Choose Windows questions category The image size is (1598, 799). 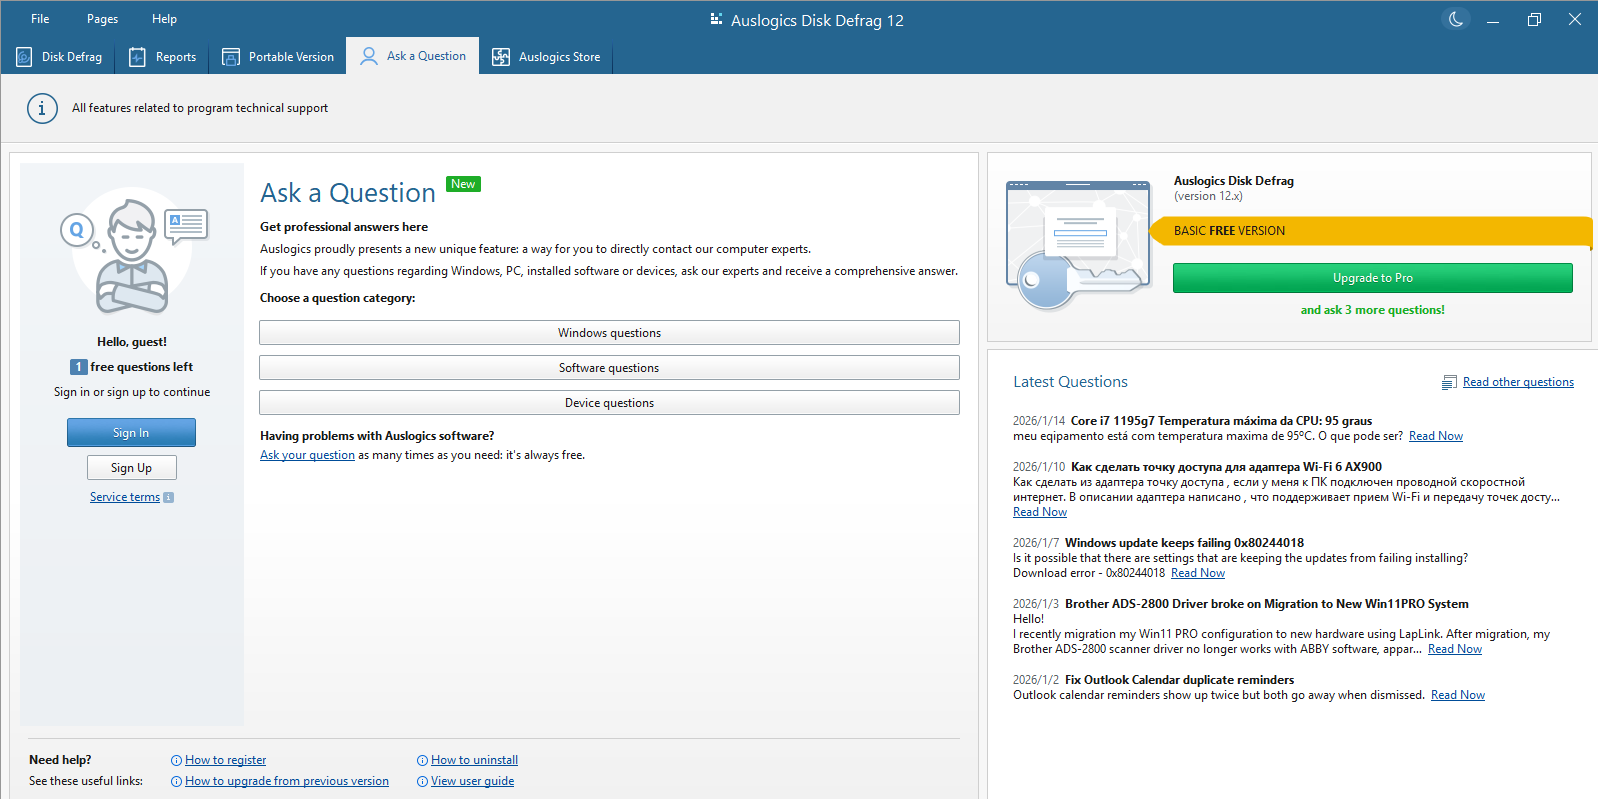(x=609, y=333)
